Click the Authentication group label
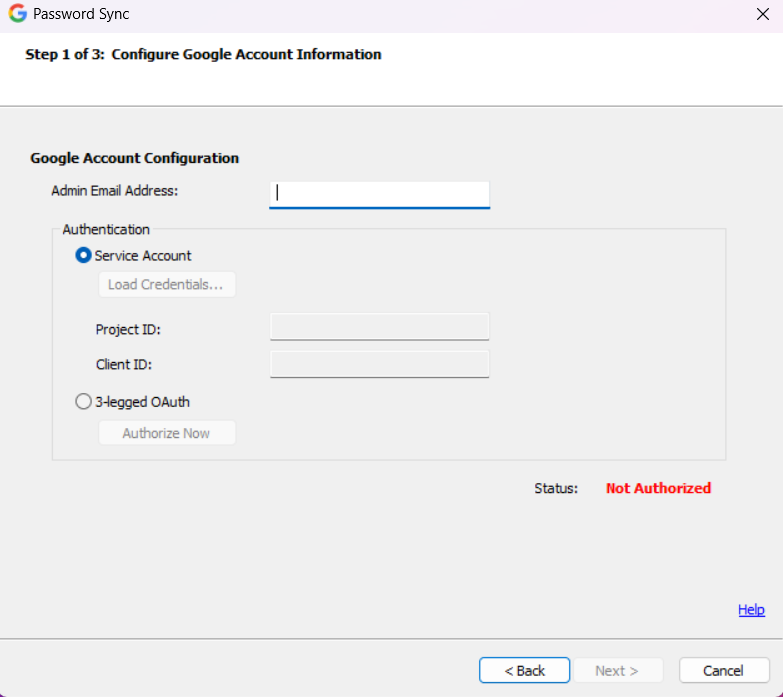Image resolution: width=783 pixels, height=697 pixels. tap(106, 229)
